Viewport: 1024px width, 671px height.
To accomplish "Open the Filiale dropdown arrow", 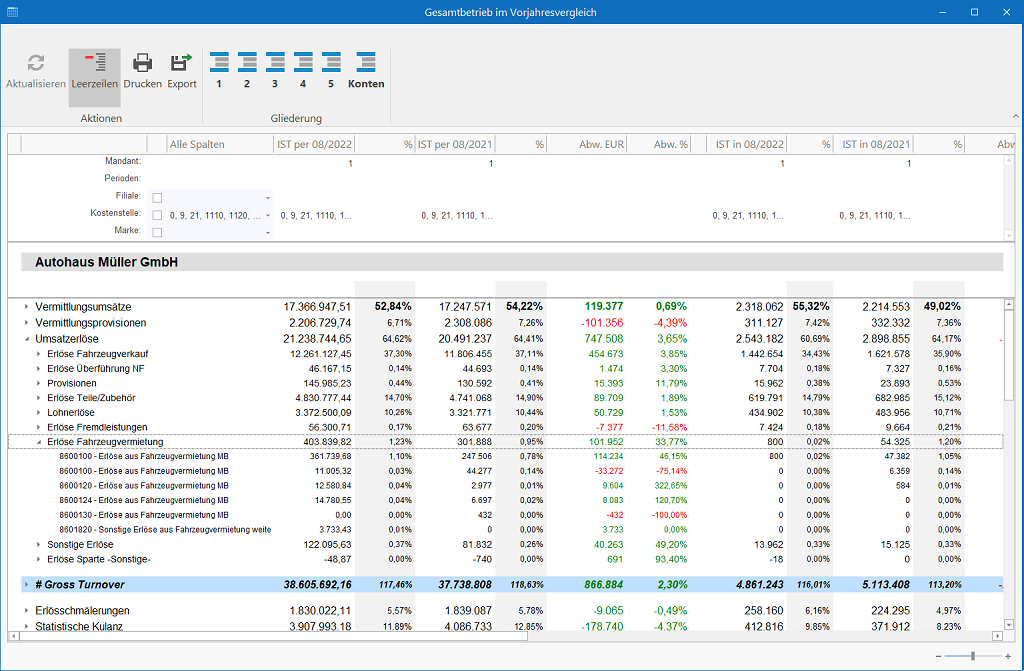I will (x=268, y=198).
